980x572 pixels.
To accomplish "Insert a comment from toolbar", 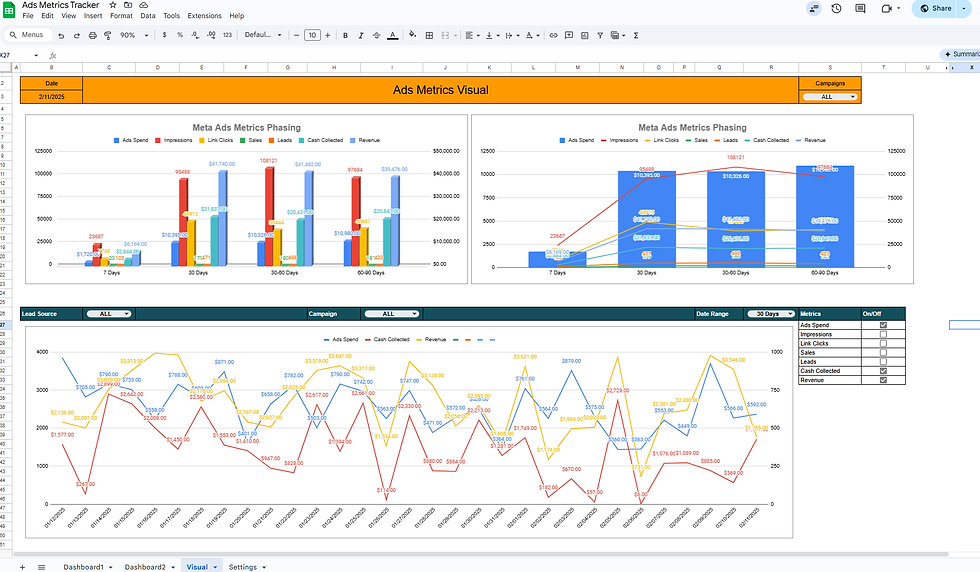I will click(x=569, y=36).
